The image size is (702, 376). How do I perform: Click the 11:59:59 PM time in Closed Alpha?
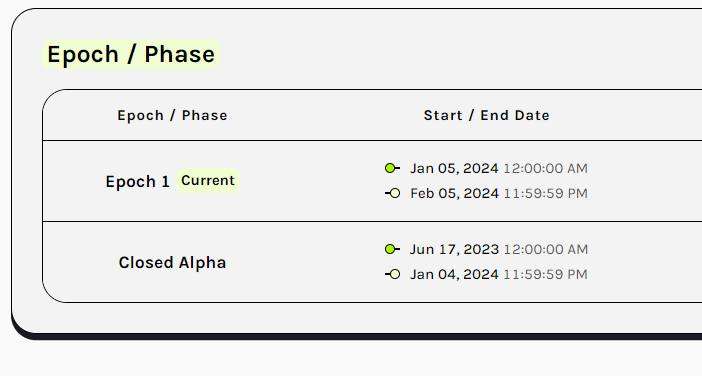coord(545,274)
